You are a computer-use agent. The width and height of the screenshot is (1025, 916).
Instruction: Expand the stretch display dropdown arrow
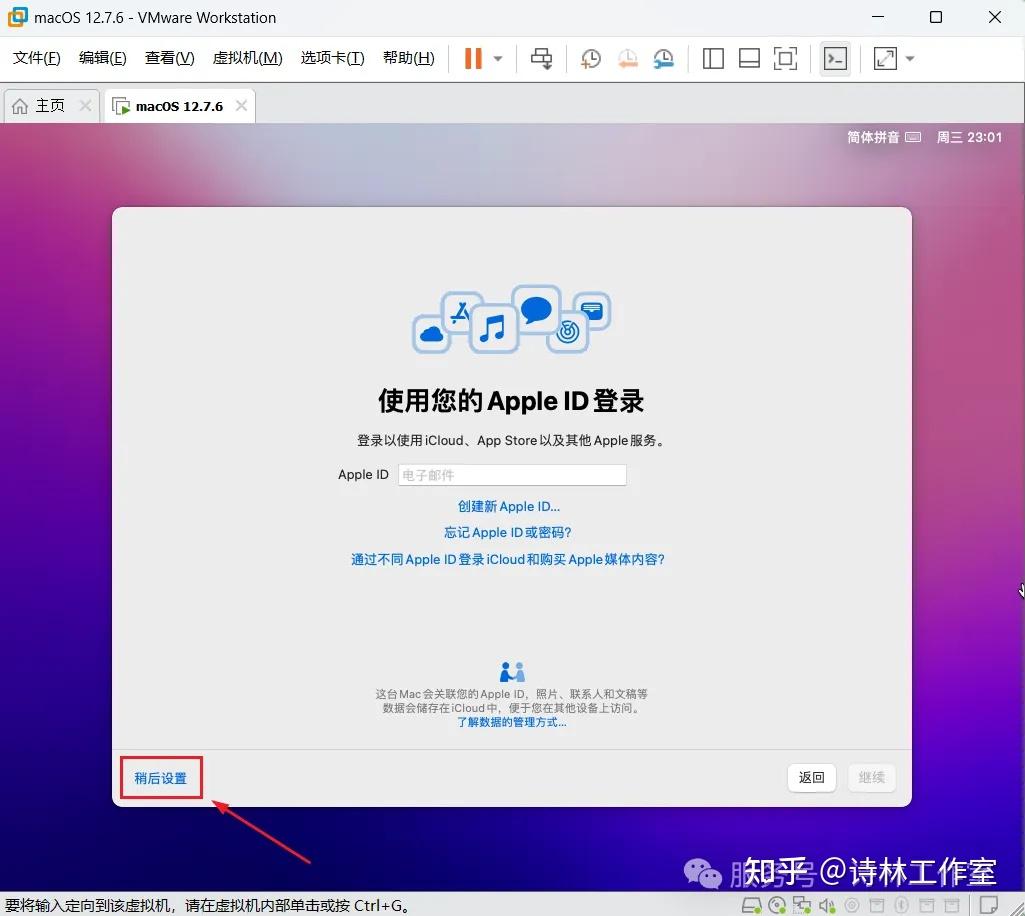coord(910,59)
